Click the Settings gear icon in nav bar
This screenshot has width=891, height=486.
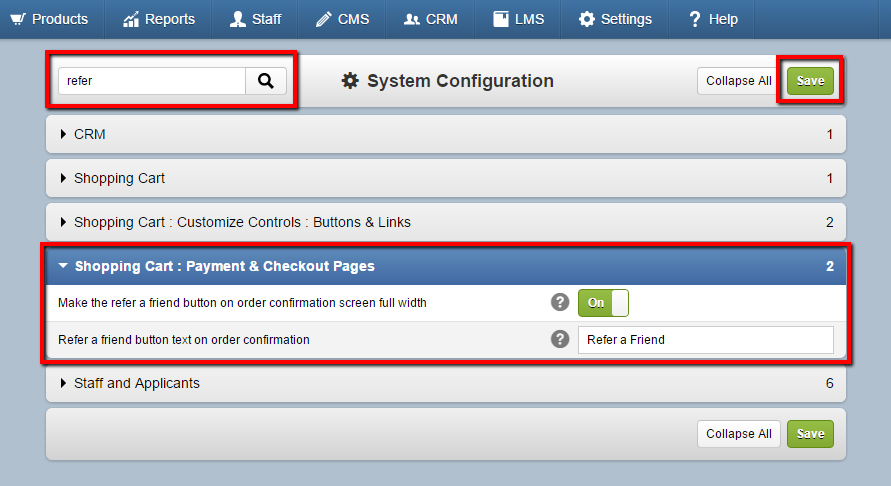coord(586,19)
